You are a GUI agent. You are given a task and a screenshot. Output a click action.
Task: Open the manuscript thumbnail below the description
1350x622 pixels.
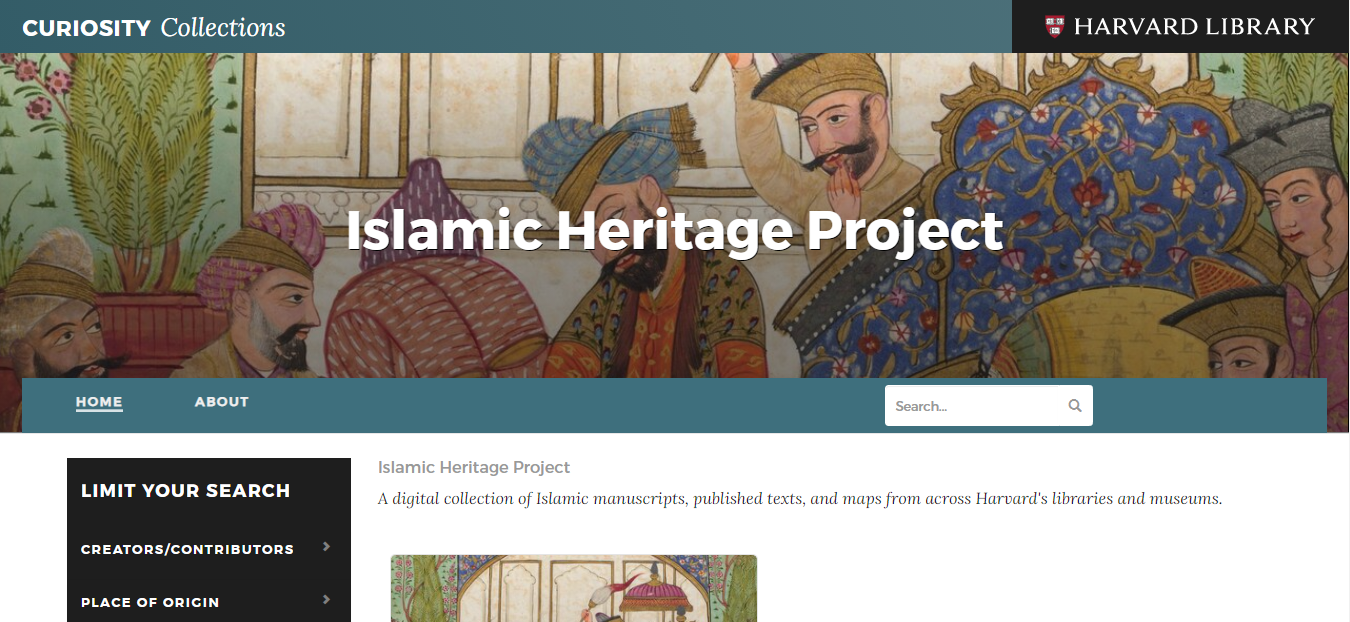(574, 589)
